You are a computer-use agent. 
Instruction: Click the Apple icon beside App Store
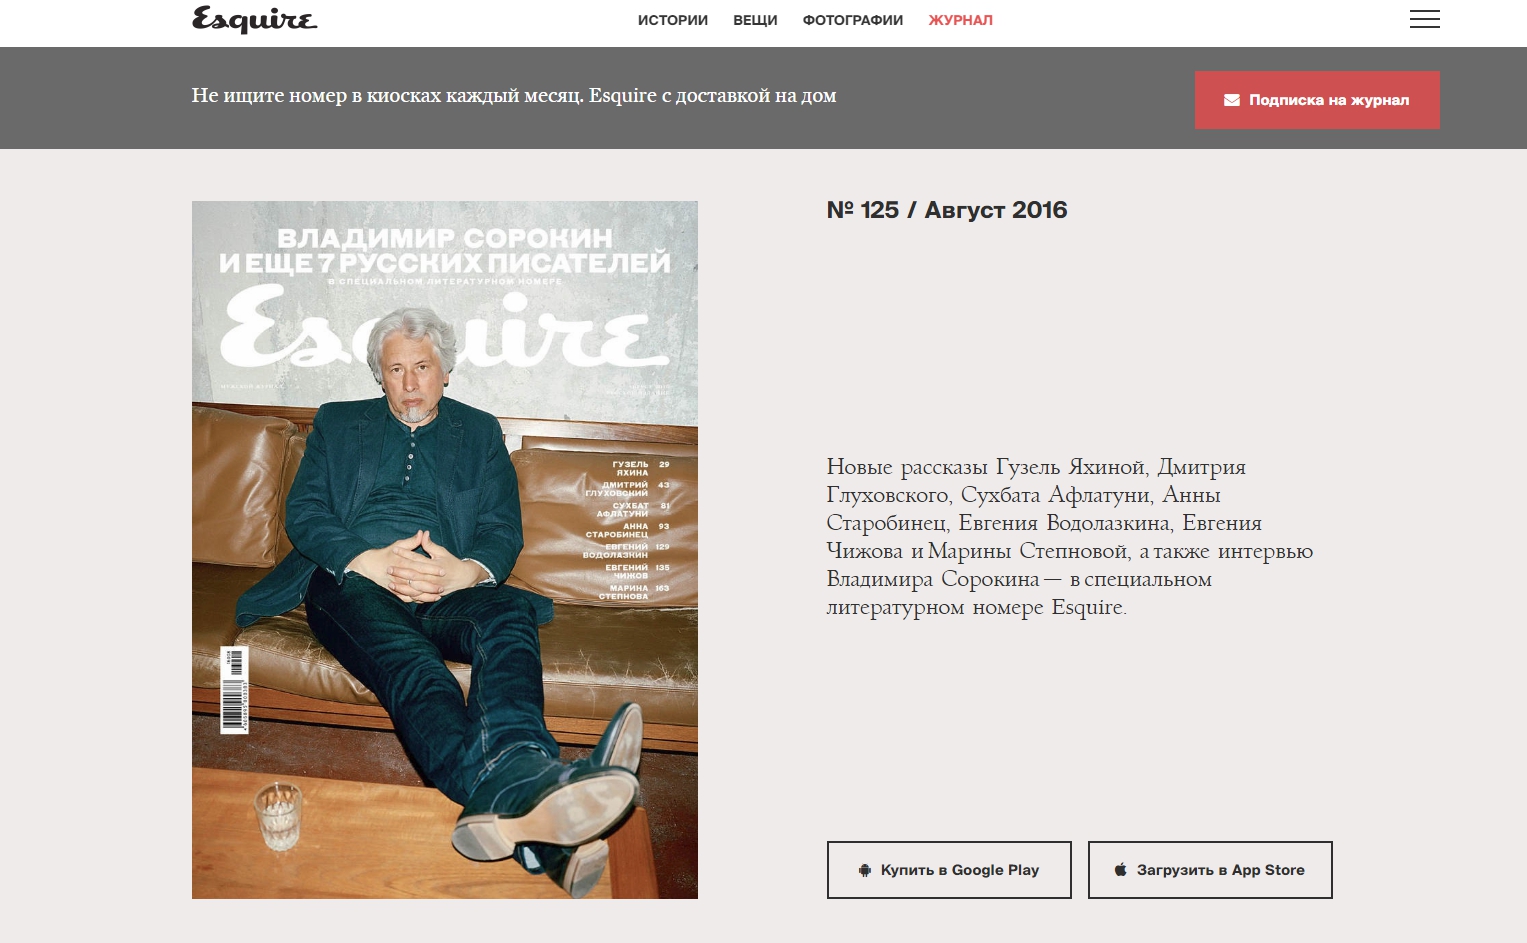point(1121,870)
